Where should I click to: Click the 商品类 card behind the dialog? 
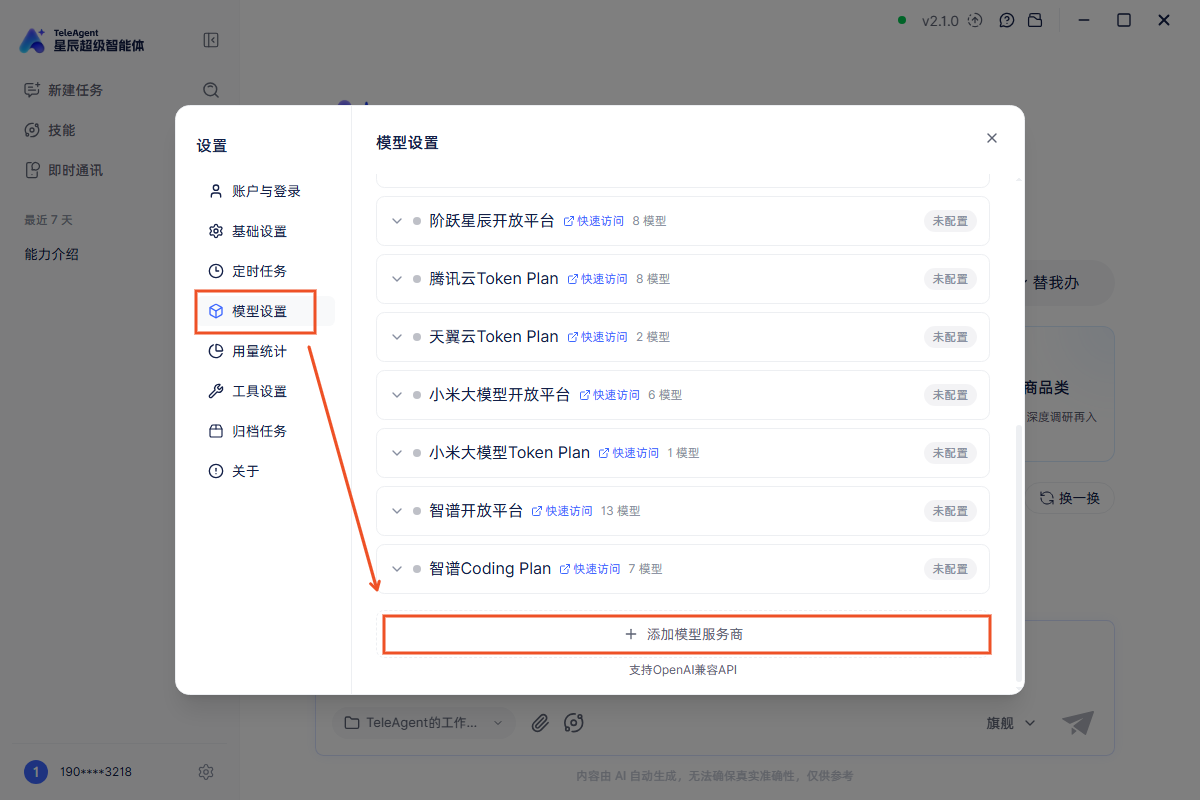tap(1067, 394)
